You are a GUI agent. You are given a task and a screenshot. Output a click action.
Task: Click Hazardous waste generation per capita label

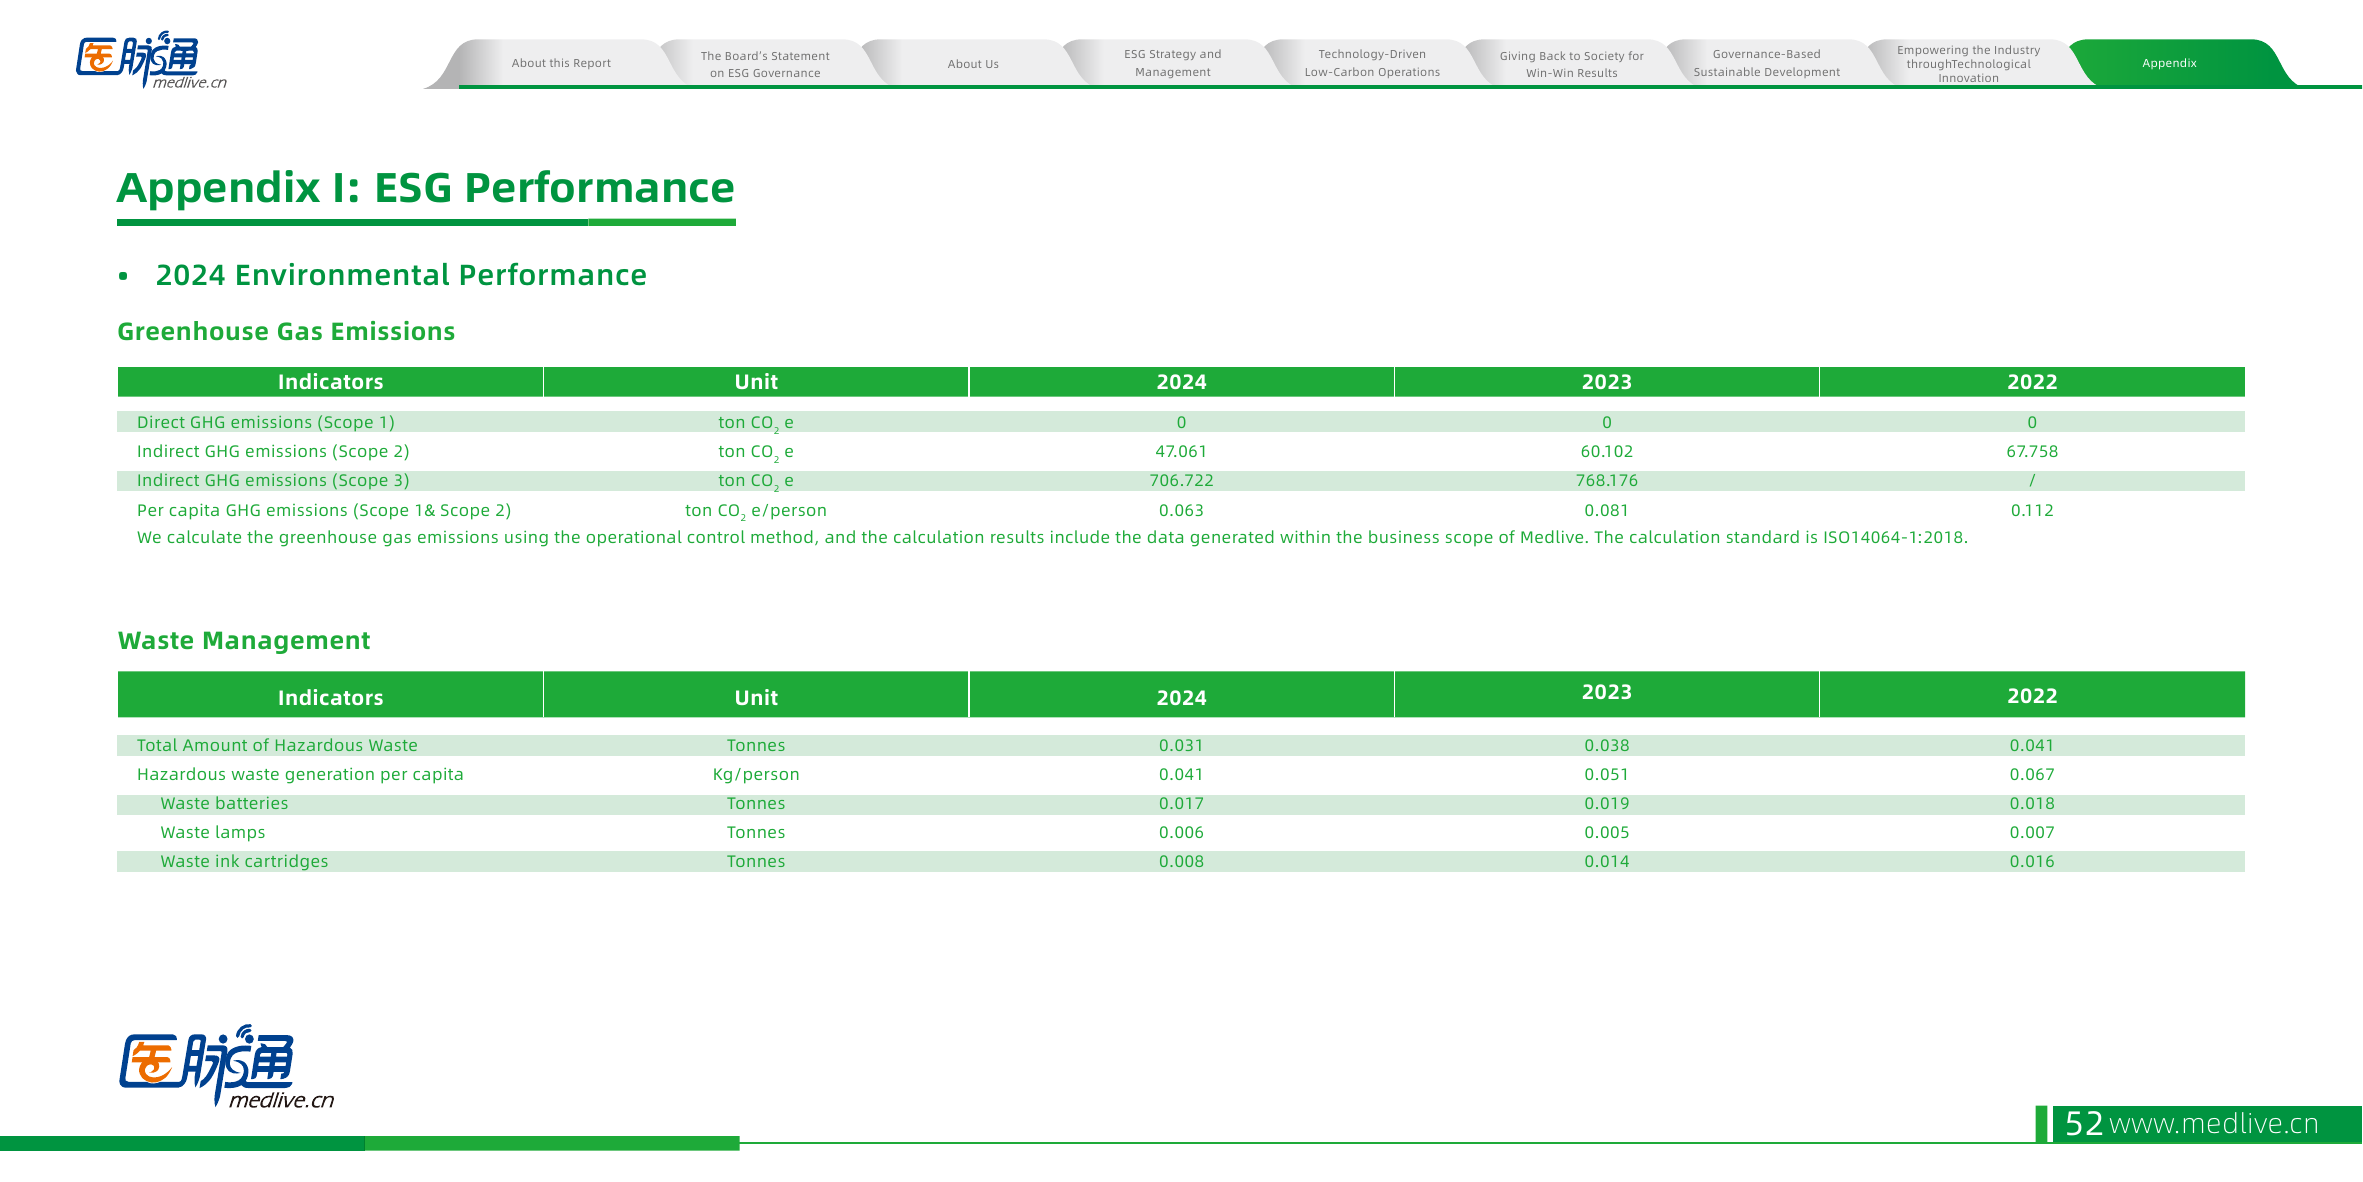300,775
